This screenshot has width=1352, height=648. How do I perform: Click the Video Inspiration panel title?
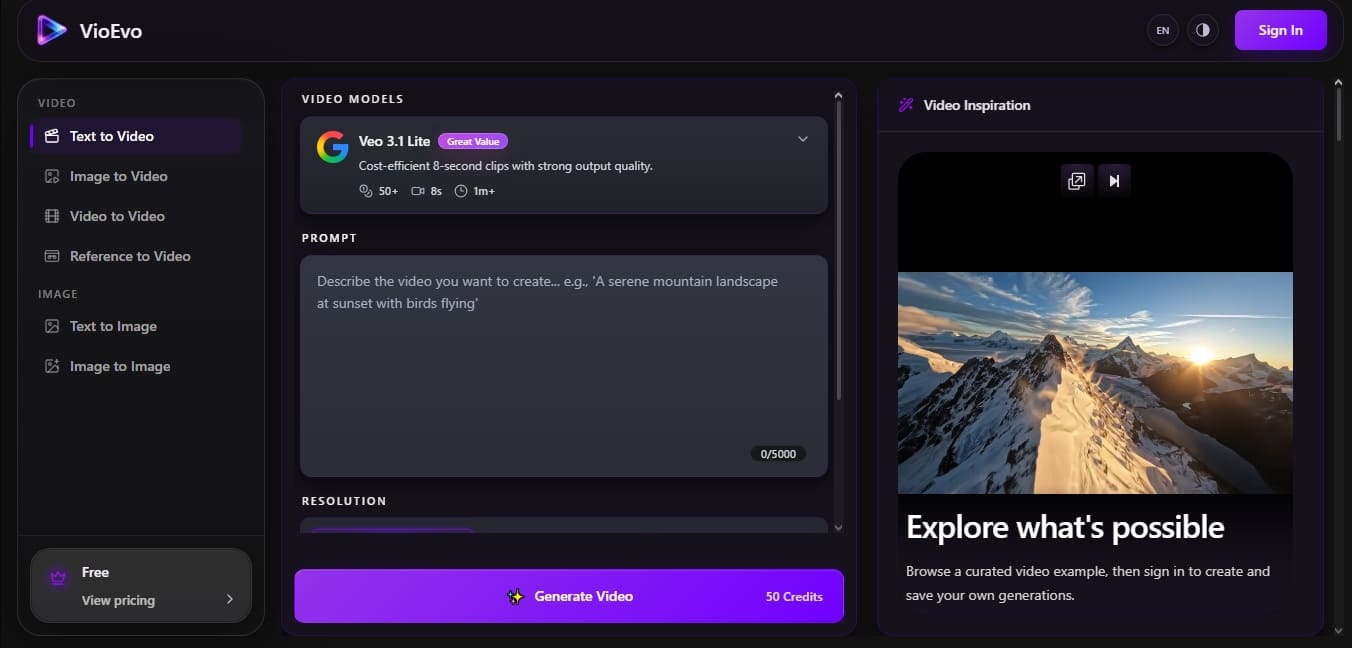tap(977, 105)
